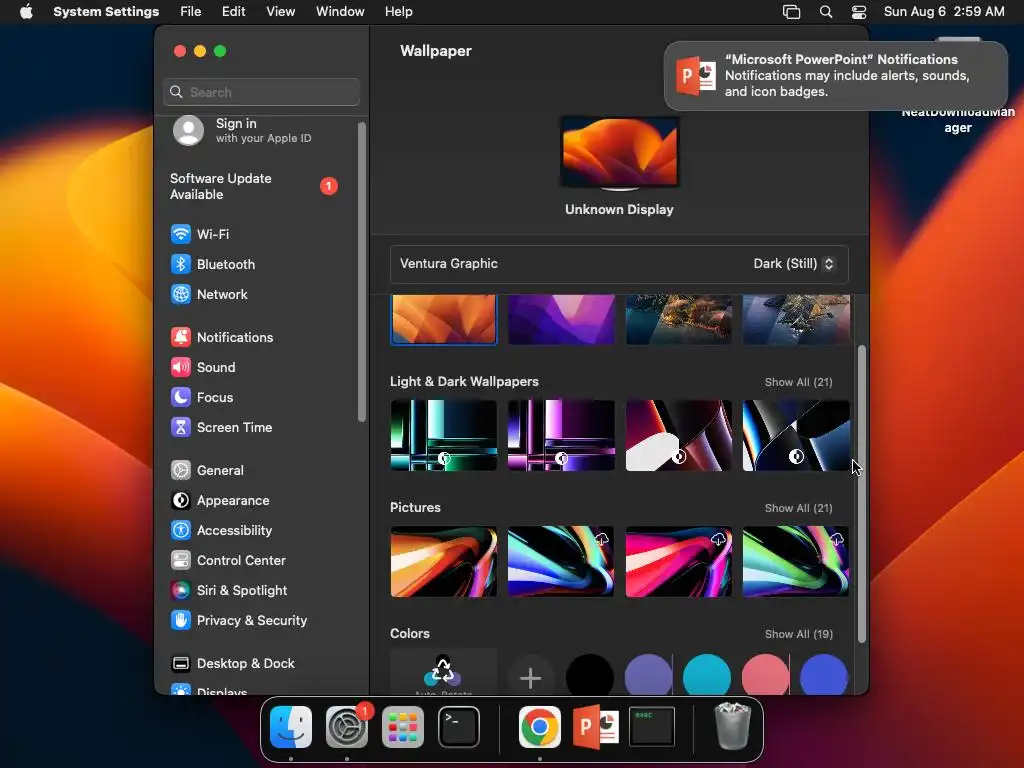Viewport: 1024px width, 768px height.
Task: Open Appearance settings
Action: 220,500
